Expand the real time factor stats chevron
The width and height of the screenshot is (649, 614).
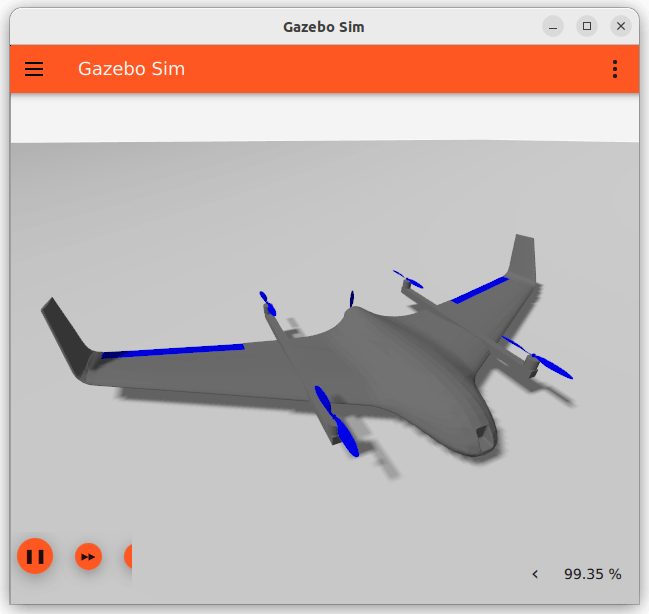535,574
